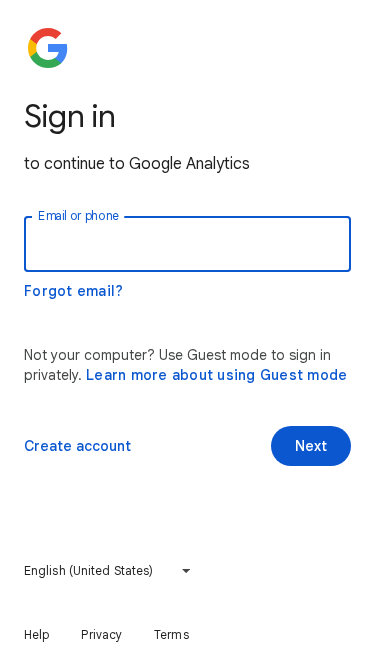The image size is (375, 667).
Task: Click the "to continue to Google Analytics" subtitle
Action: pyautogui.click(x=136, y=163)
